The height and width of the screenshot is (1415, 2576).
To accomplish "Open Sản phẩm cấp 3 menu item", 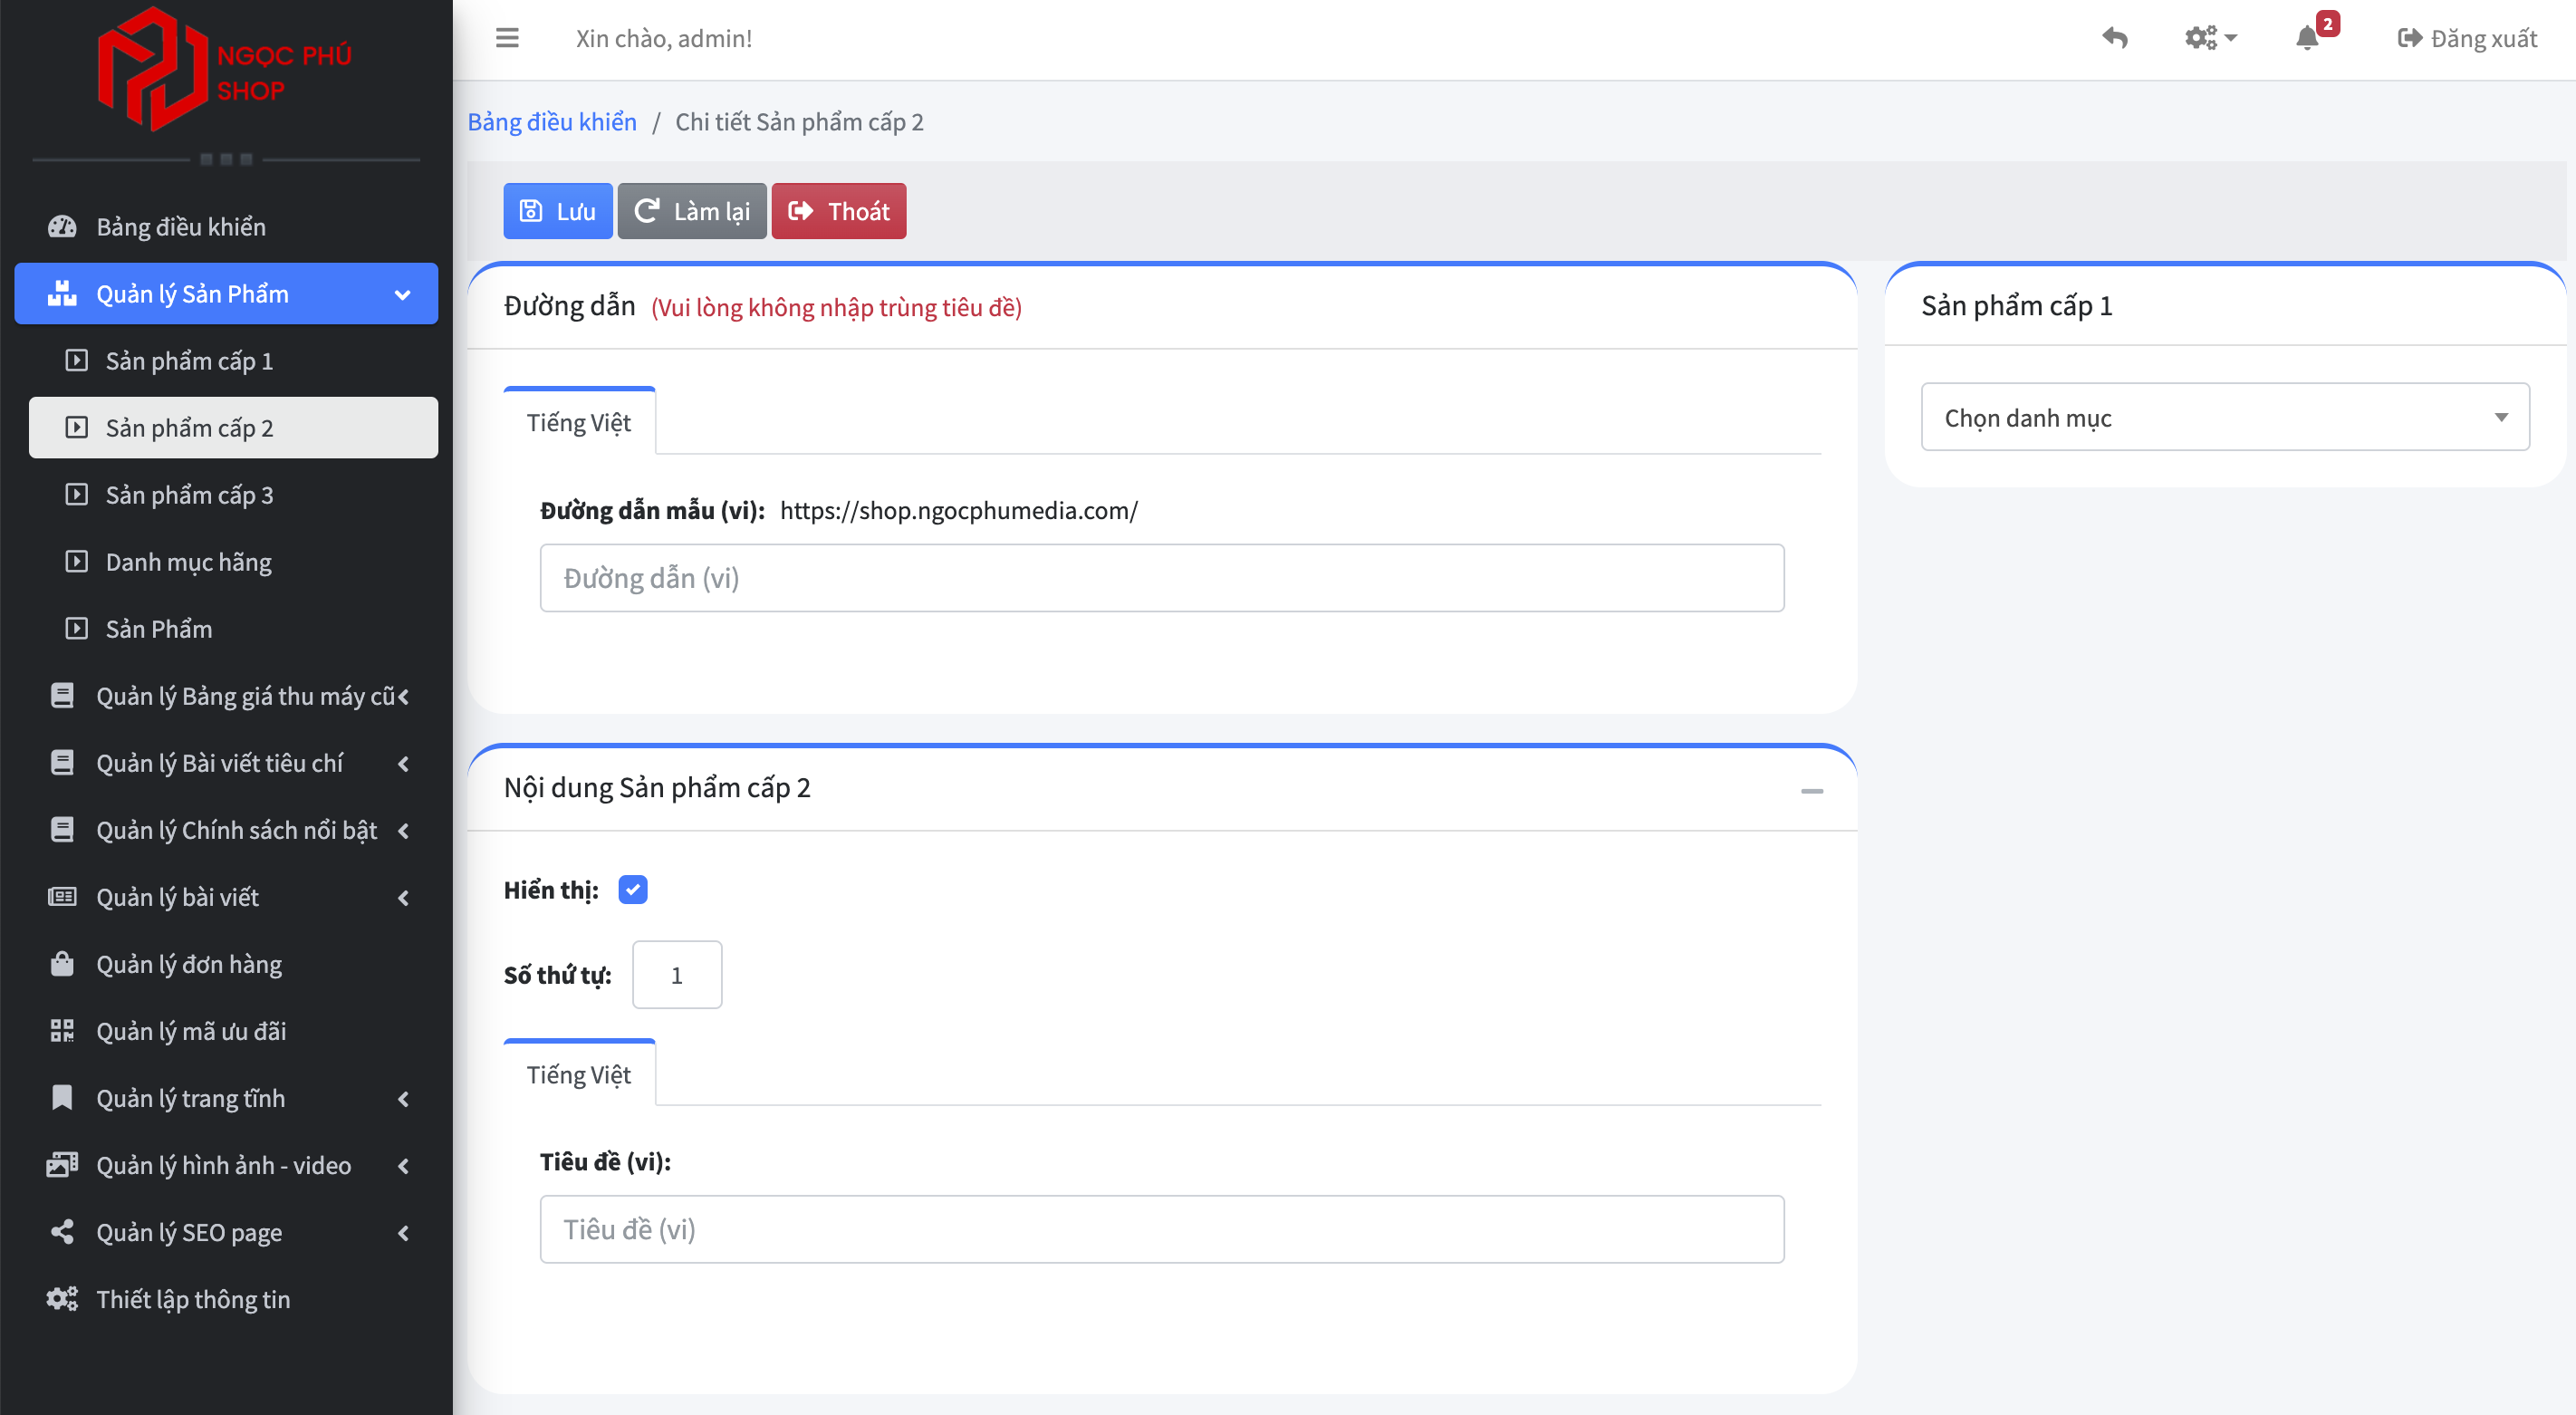I will point(189,495).
